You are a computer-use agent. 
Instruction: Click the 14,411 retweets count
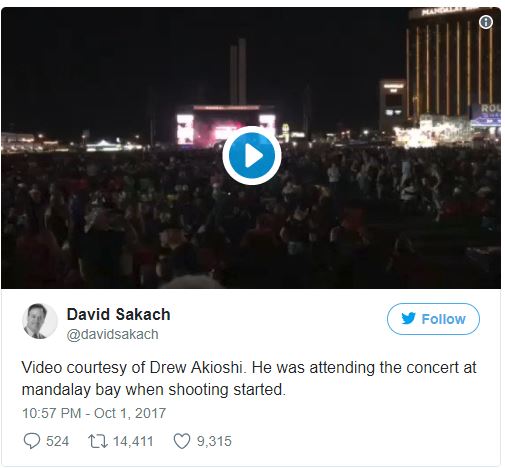(x=133, y=441)
